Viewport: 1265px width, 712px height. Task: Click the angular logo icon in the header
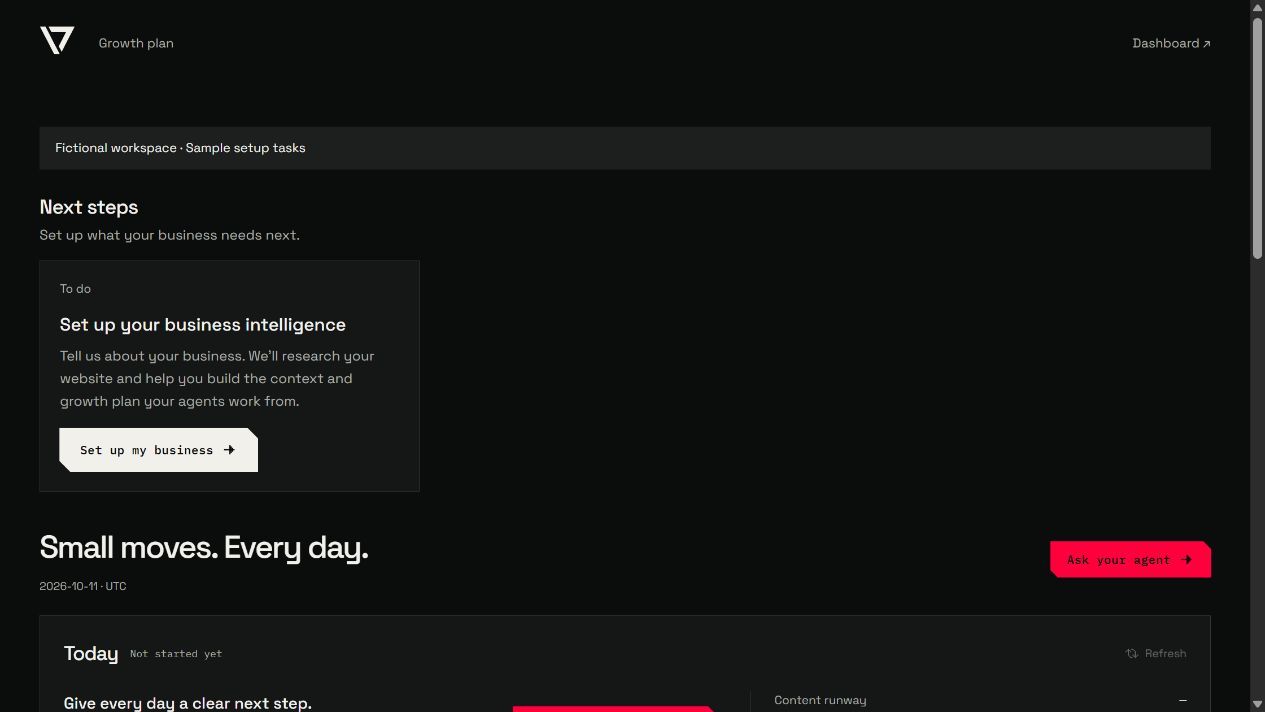pyautogui.click(x=57, y=41)
